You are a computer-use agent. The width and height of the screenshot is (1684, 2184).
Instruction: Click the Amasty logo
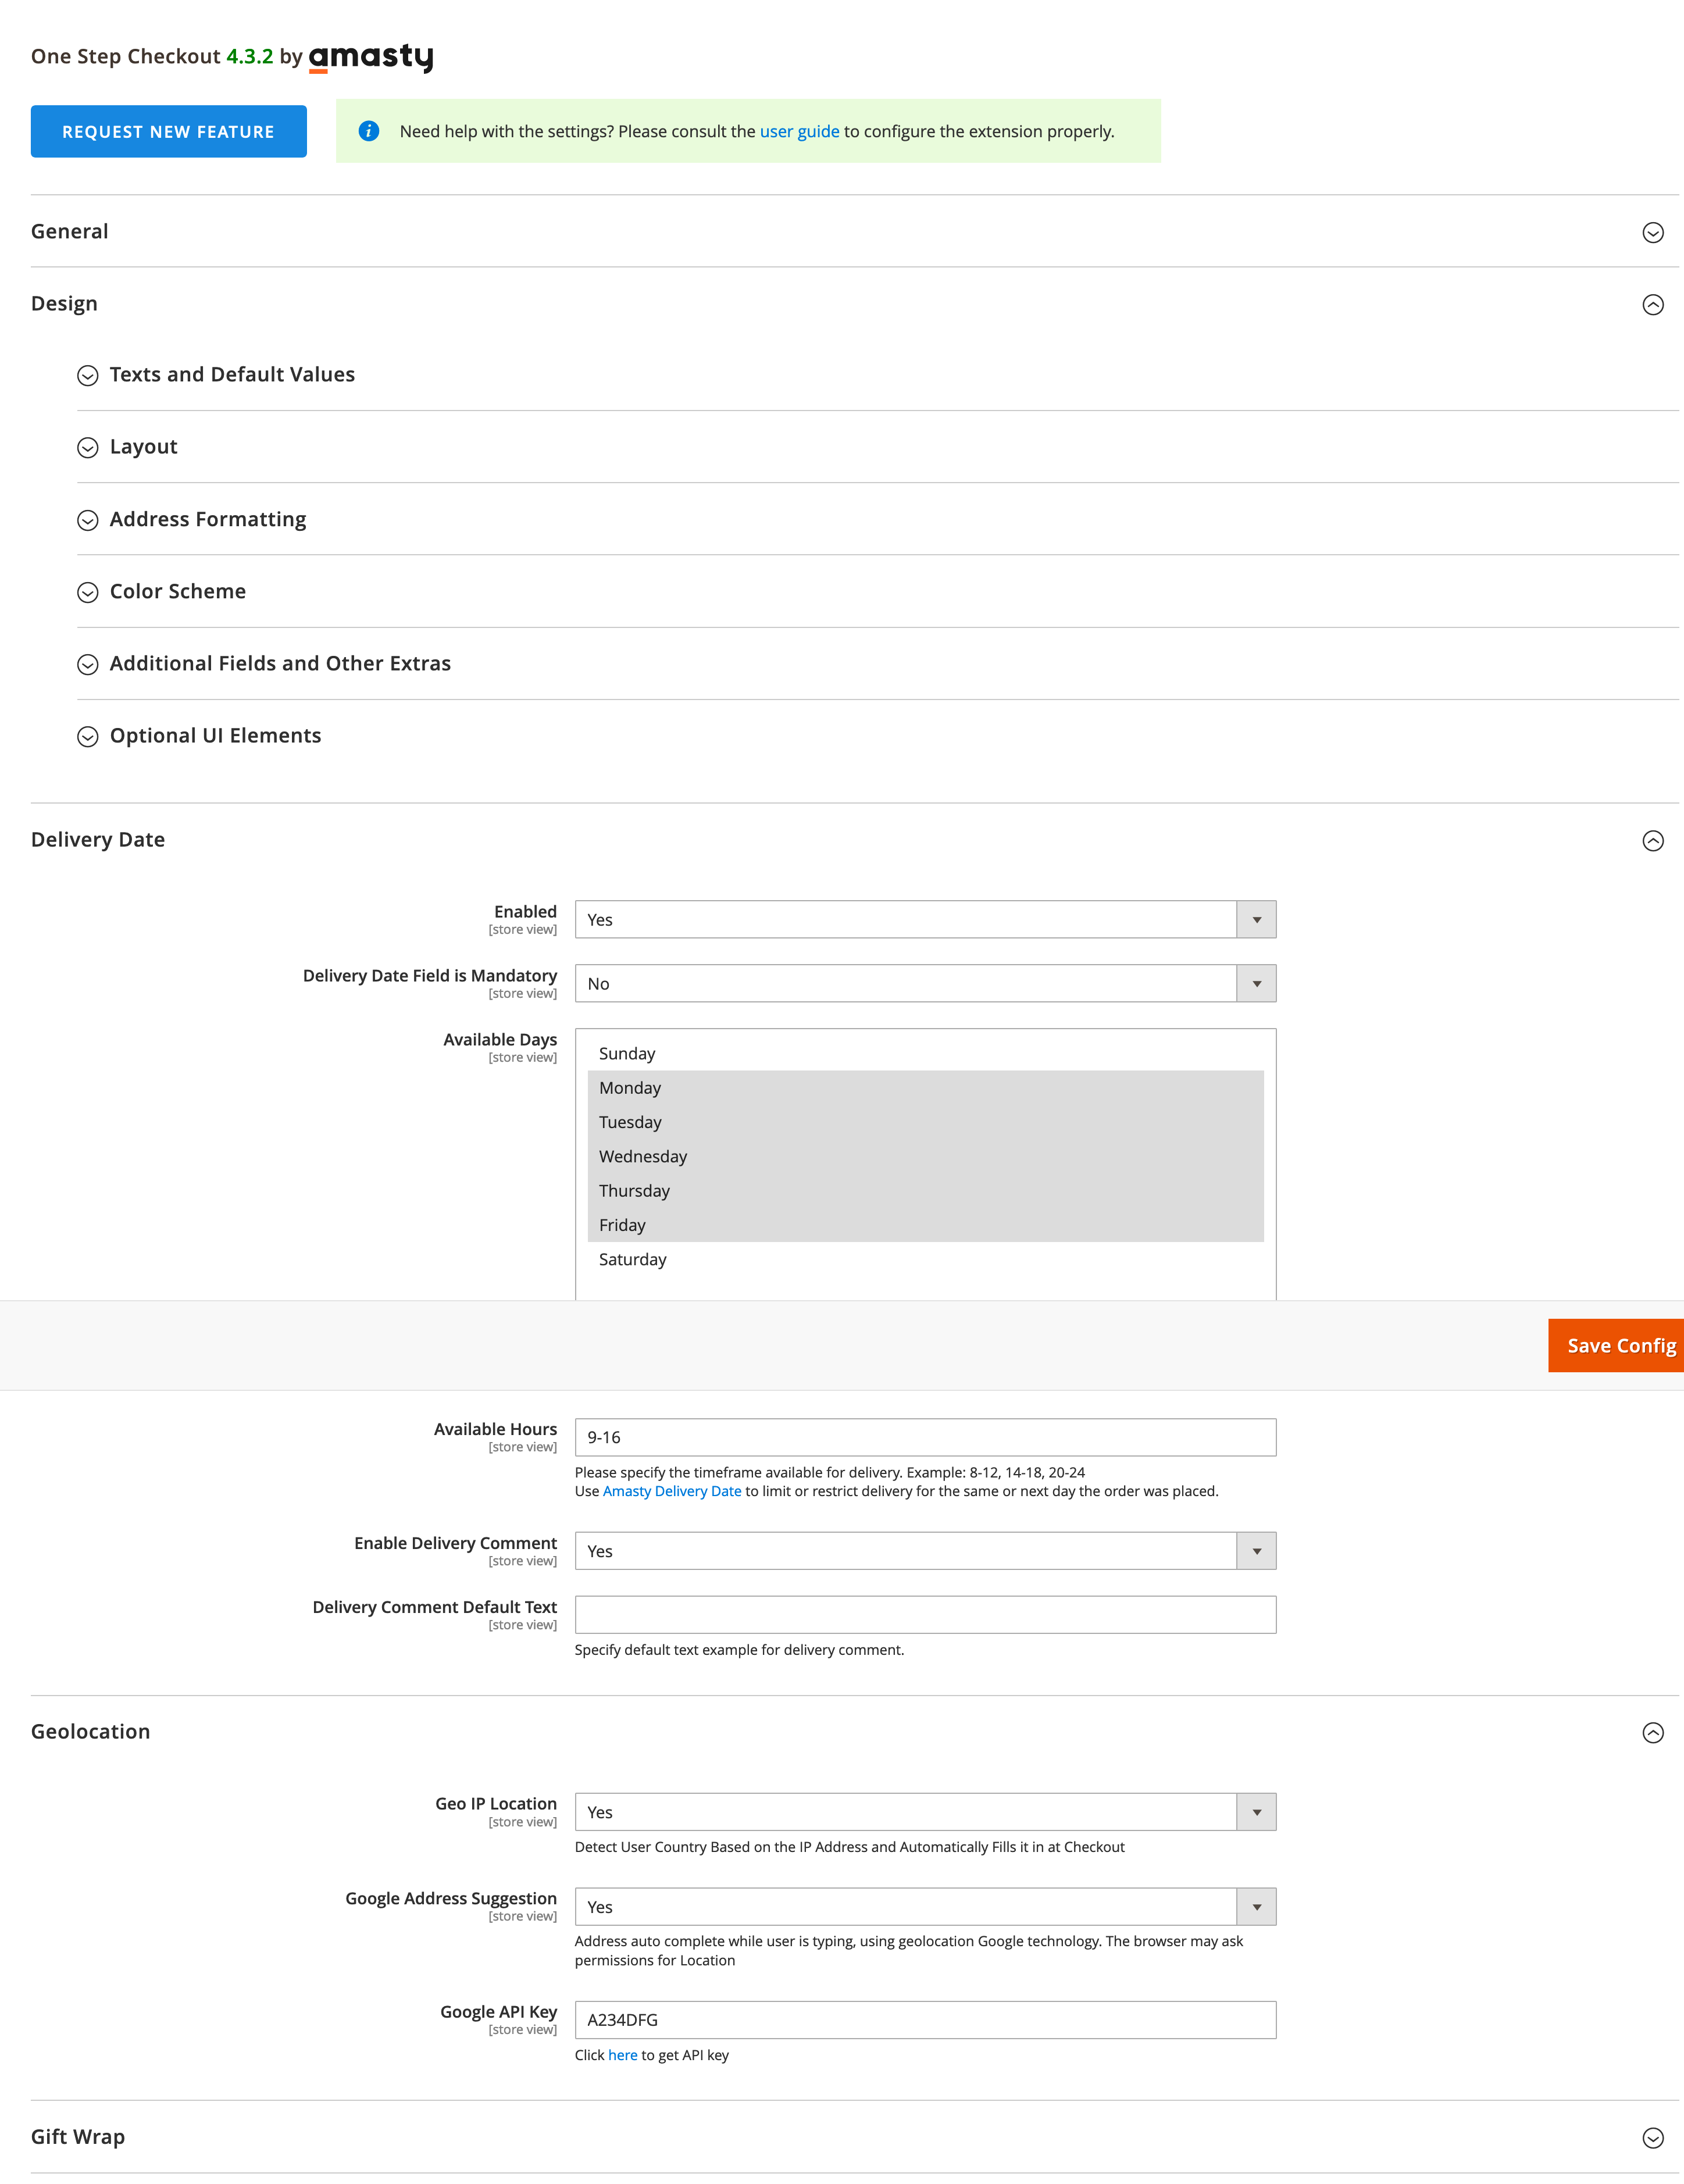point(370,57)
